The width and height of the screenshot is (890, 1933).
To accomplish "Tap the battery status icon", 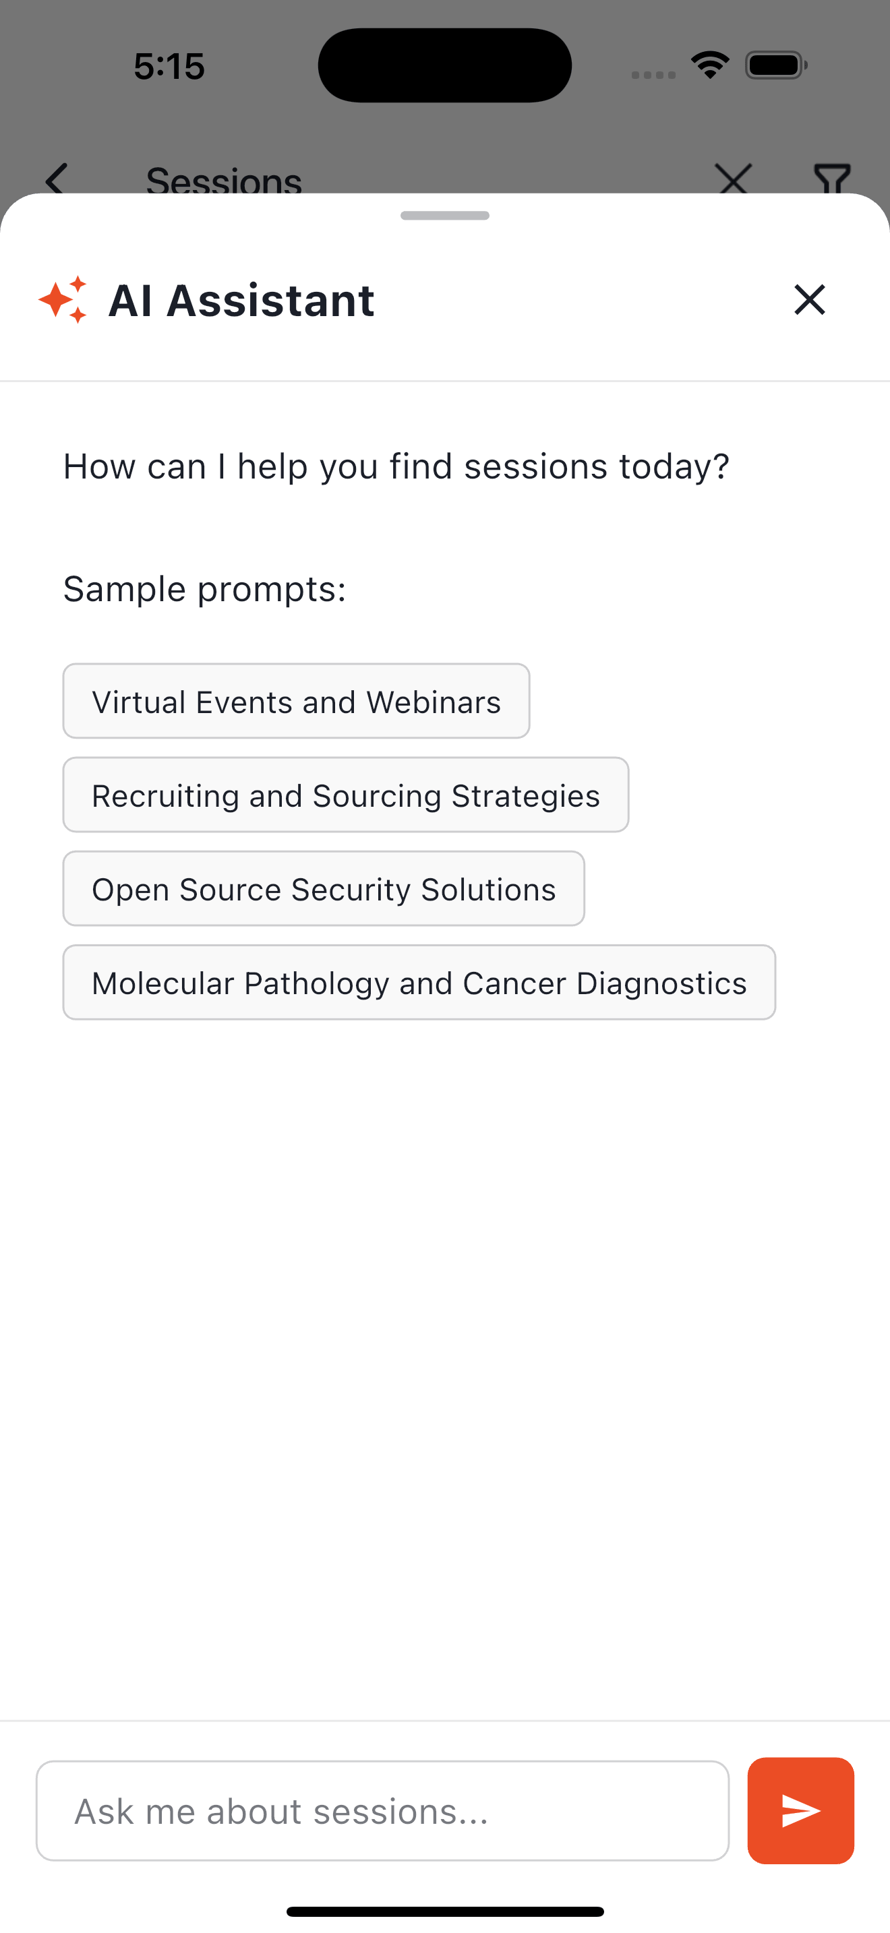I will (x=776, y=66).
